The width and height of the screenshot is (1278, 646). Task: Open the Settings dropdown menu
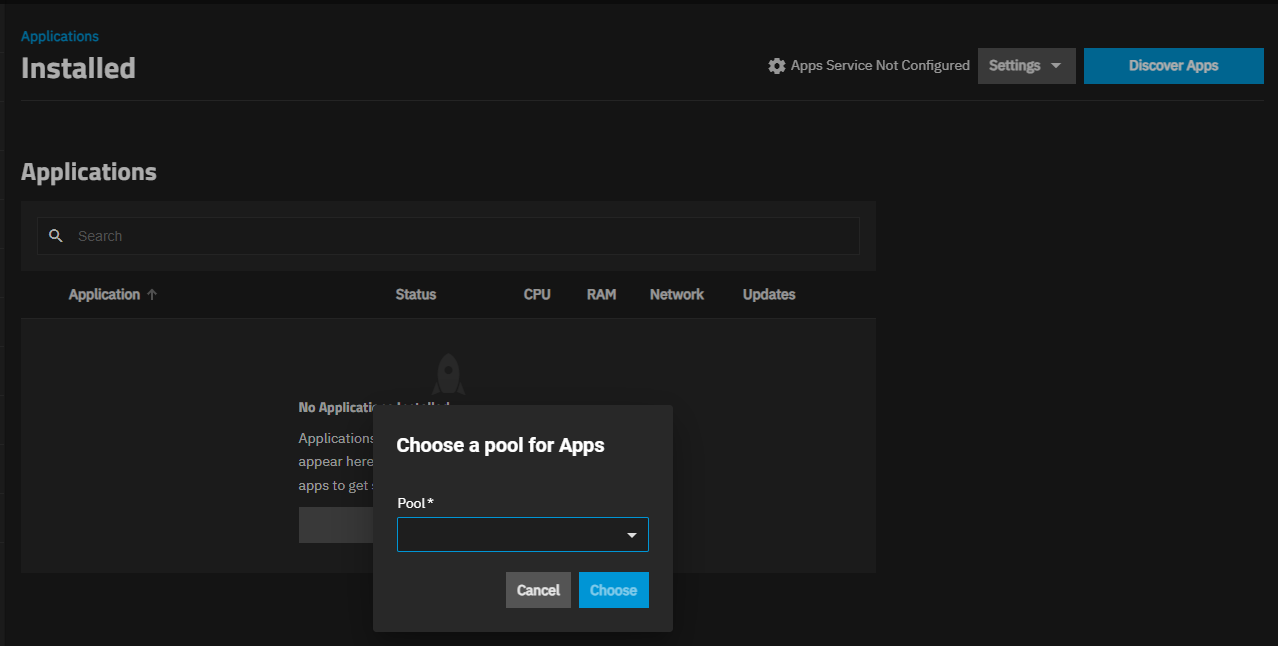pyautogui.click(x=1025, y=66)
